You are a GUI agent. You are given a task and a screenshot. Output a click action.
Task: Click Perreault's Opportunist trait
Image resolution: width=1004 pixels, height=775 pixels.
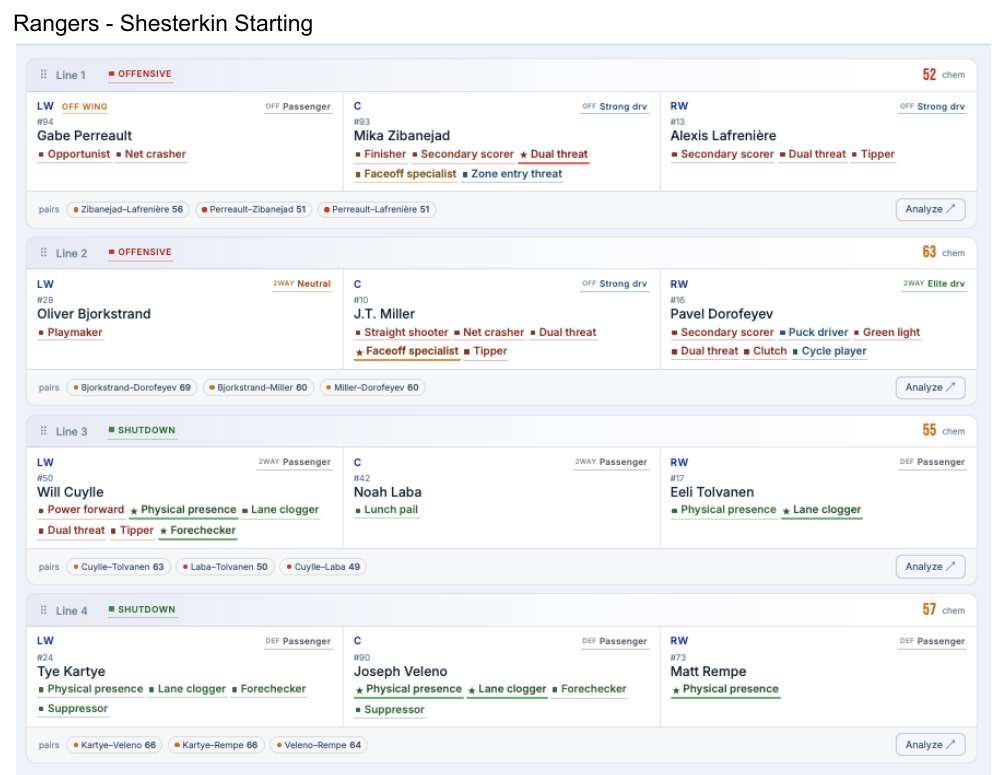(74, 154)
